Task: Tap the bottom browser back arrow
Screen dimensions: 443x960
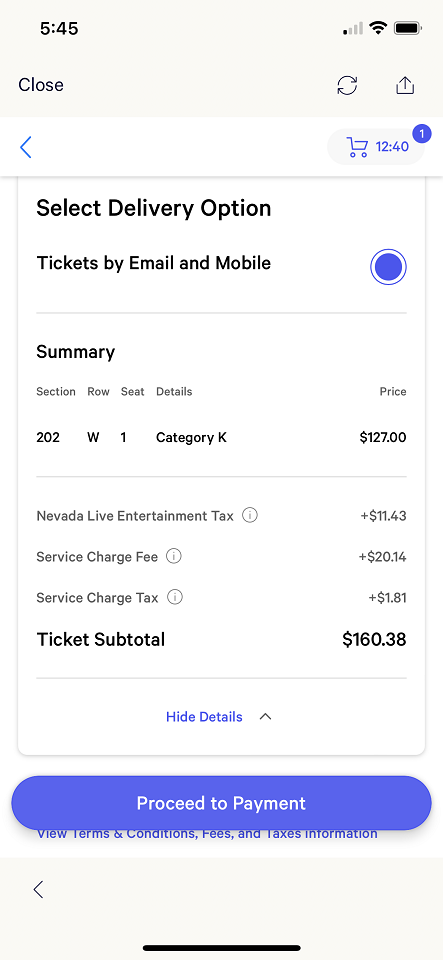Action: (x=38, y=889)
